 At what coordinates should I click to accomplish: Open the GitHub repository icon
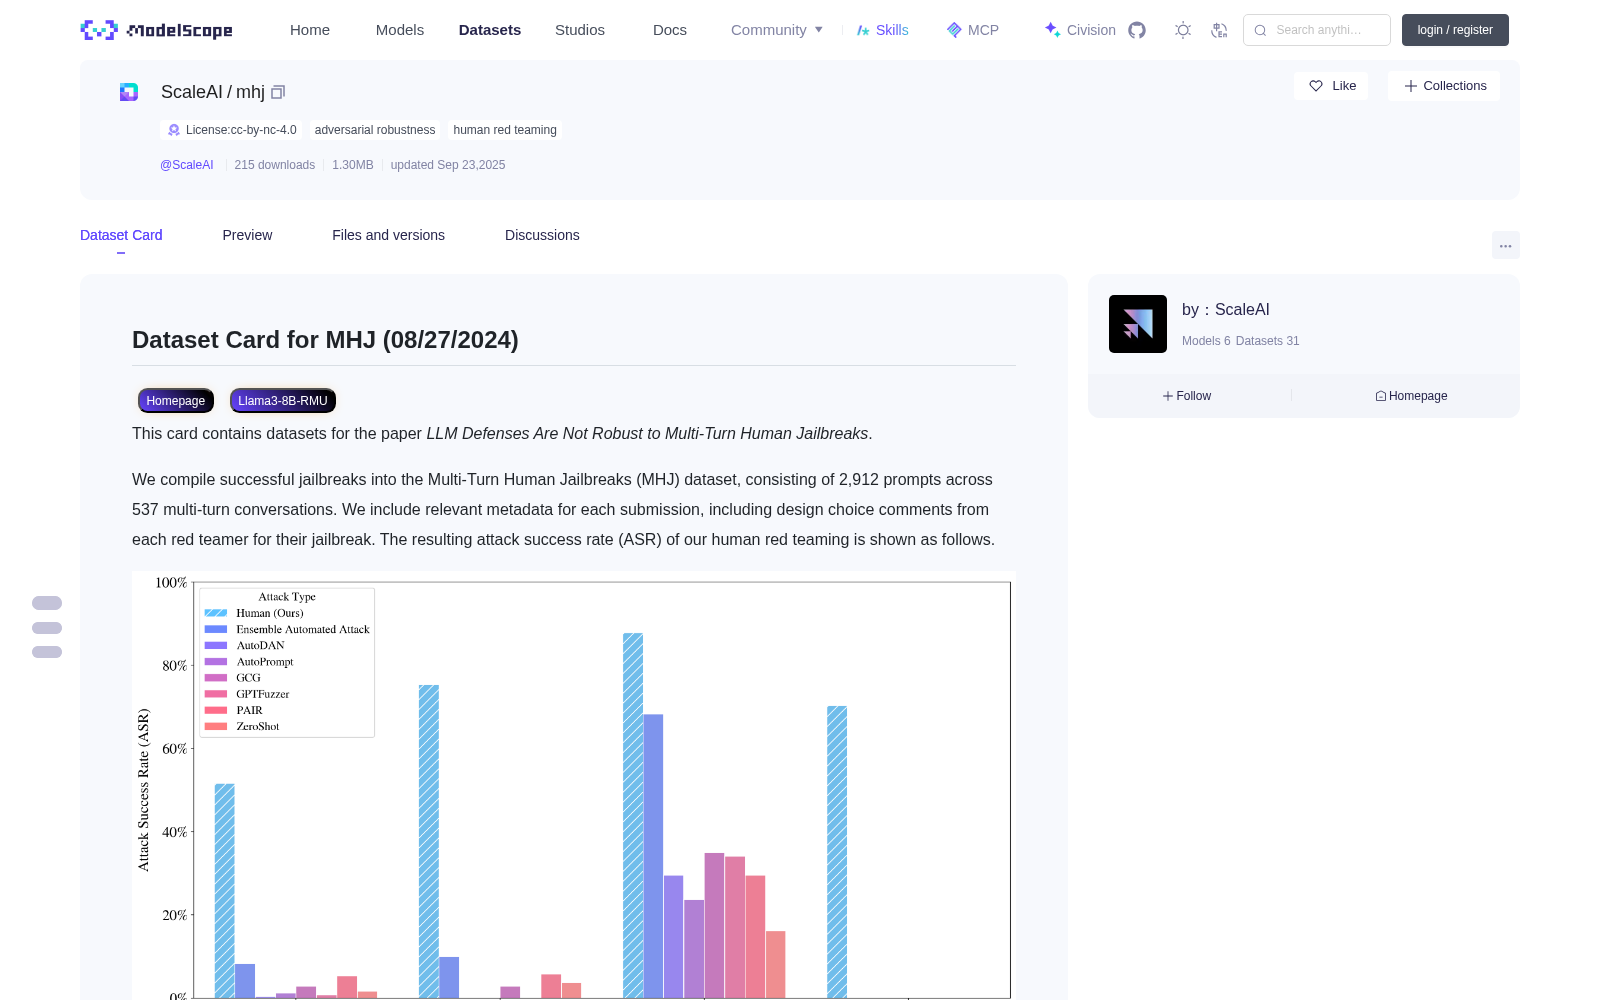pyautogui.click(x=1137, y=30)
